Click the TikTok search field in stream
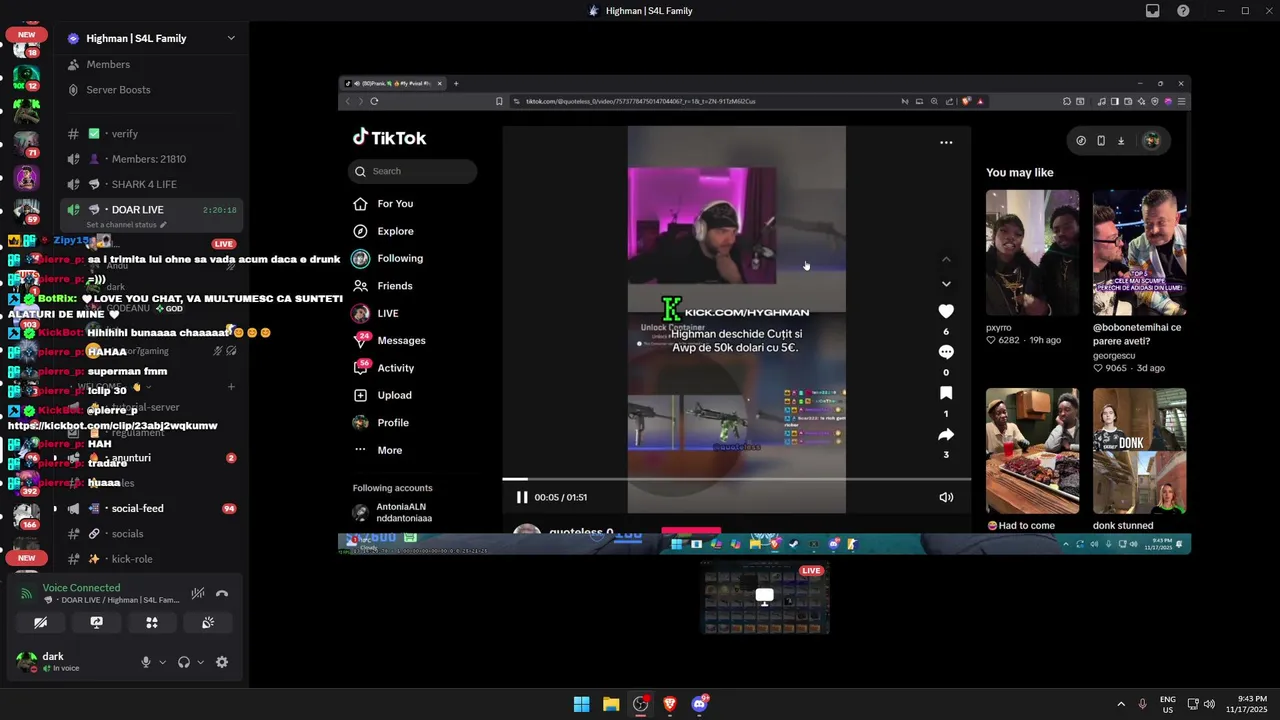Image resolution: width=1280 pixels, height=720 pixels. click(x=413, y=171)
